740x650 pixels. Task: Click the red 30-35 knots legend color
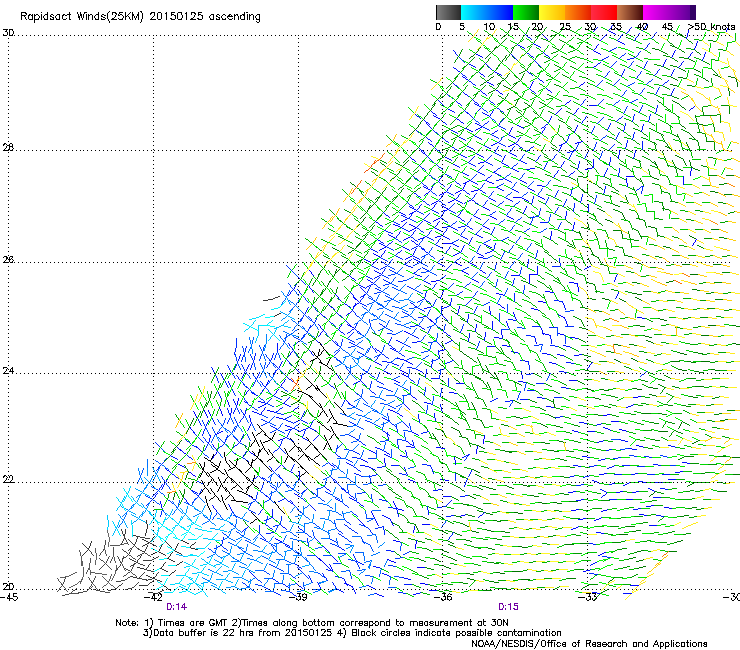(x=604, y=12)
